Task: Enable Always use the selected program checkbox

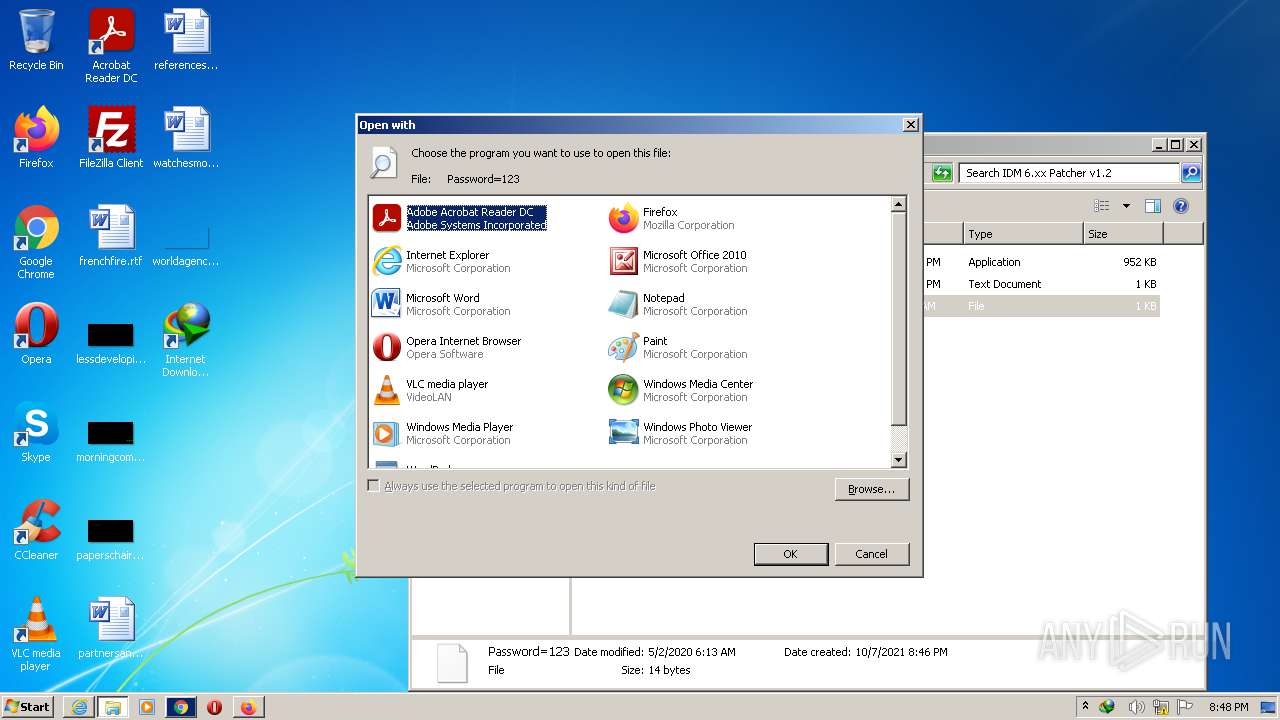Action: pyautogui.click(x=373, y=486)
